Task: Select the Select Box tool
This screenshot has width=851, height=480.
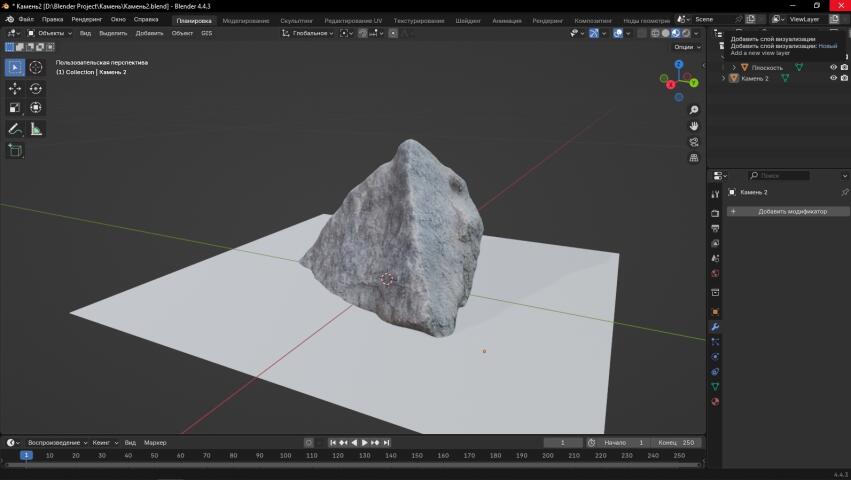Action: (x=15, y=67)
